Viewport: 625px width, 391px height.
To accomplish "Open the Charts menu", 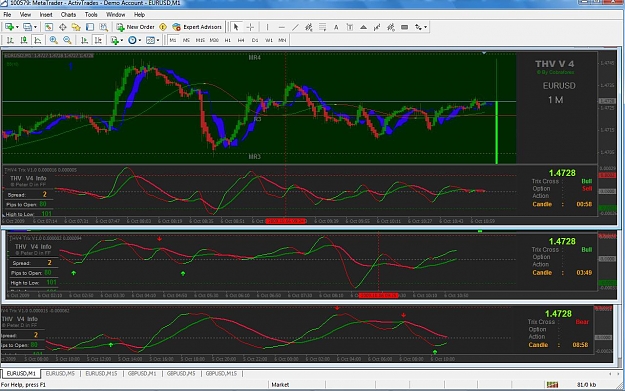I will (x=68, y=14).
